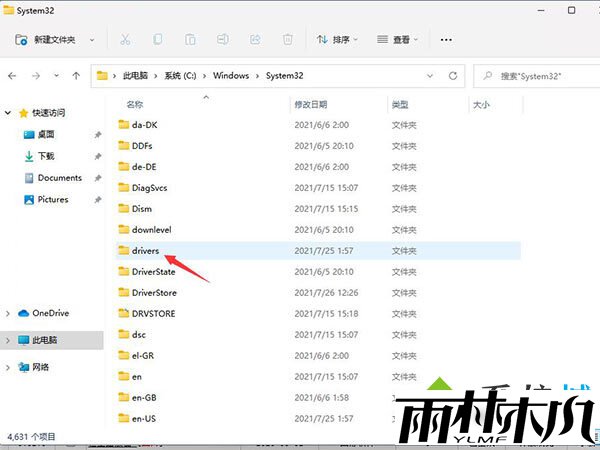Expand the 此电脑 tree node
The width and height of the screenshot is (600, 450).
(x=10, y=340)
